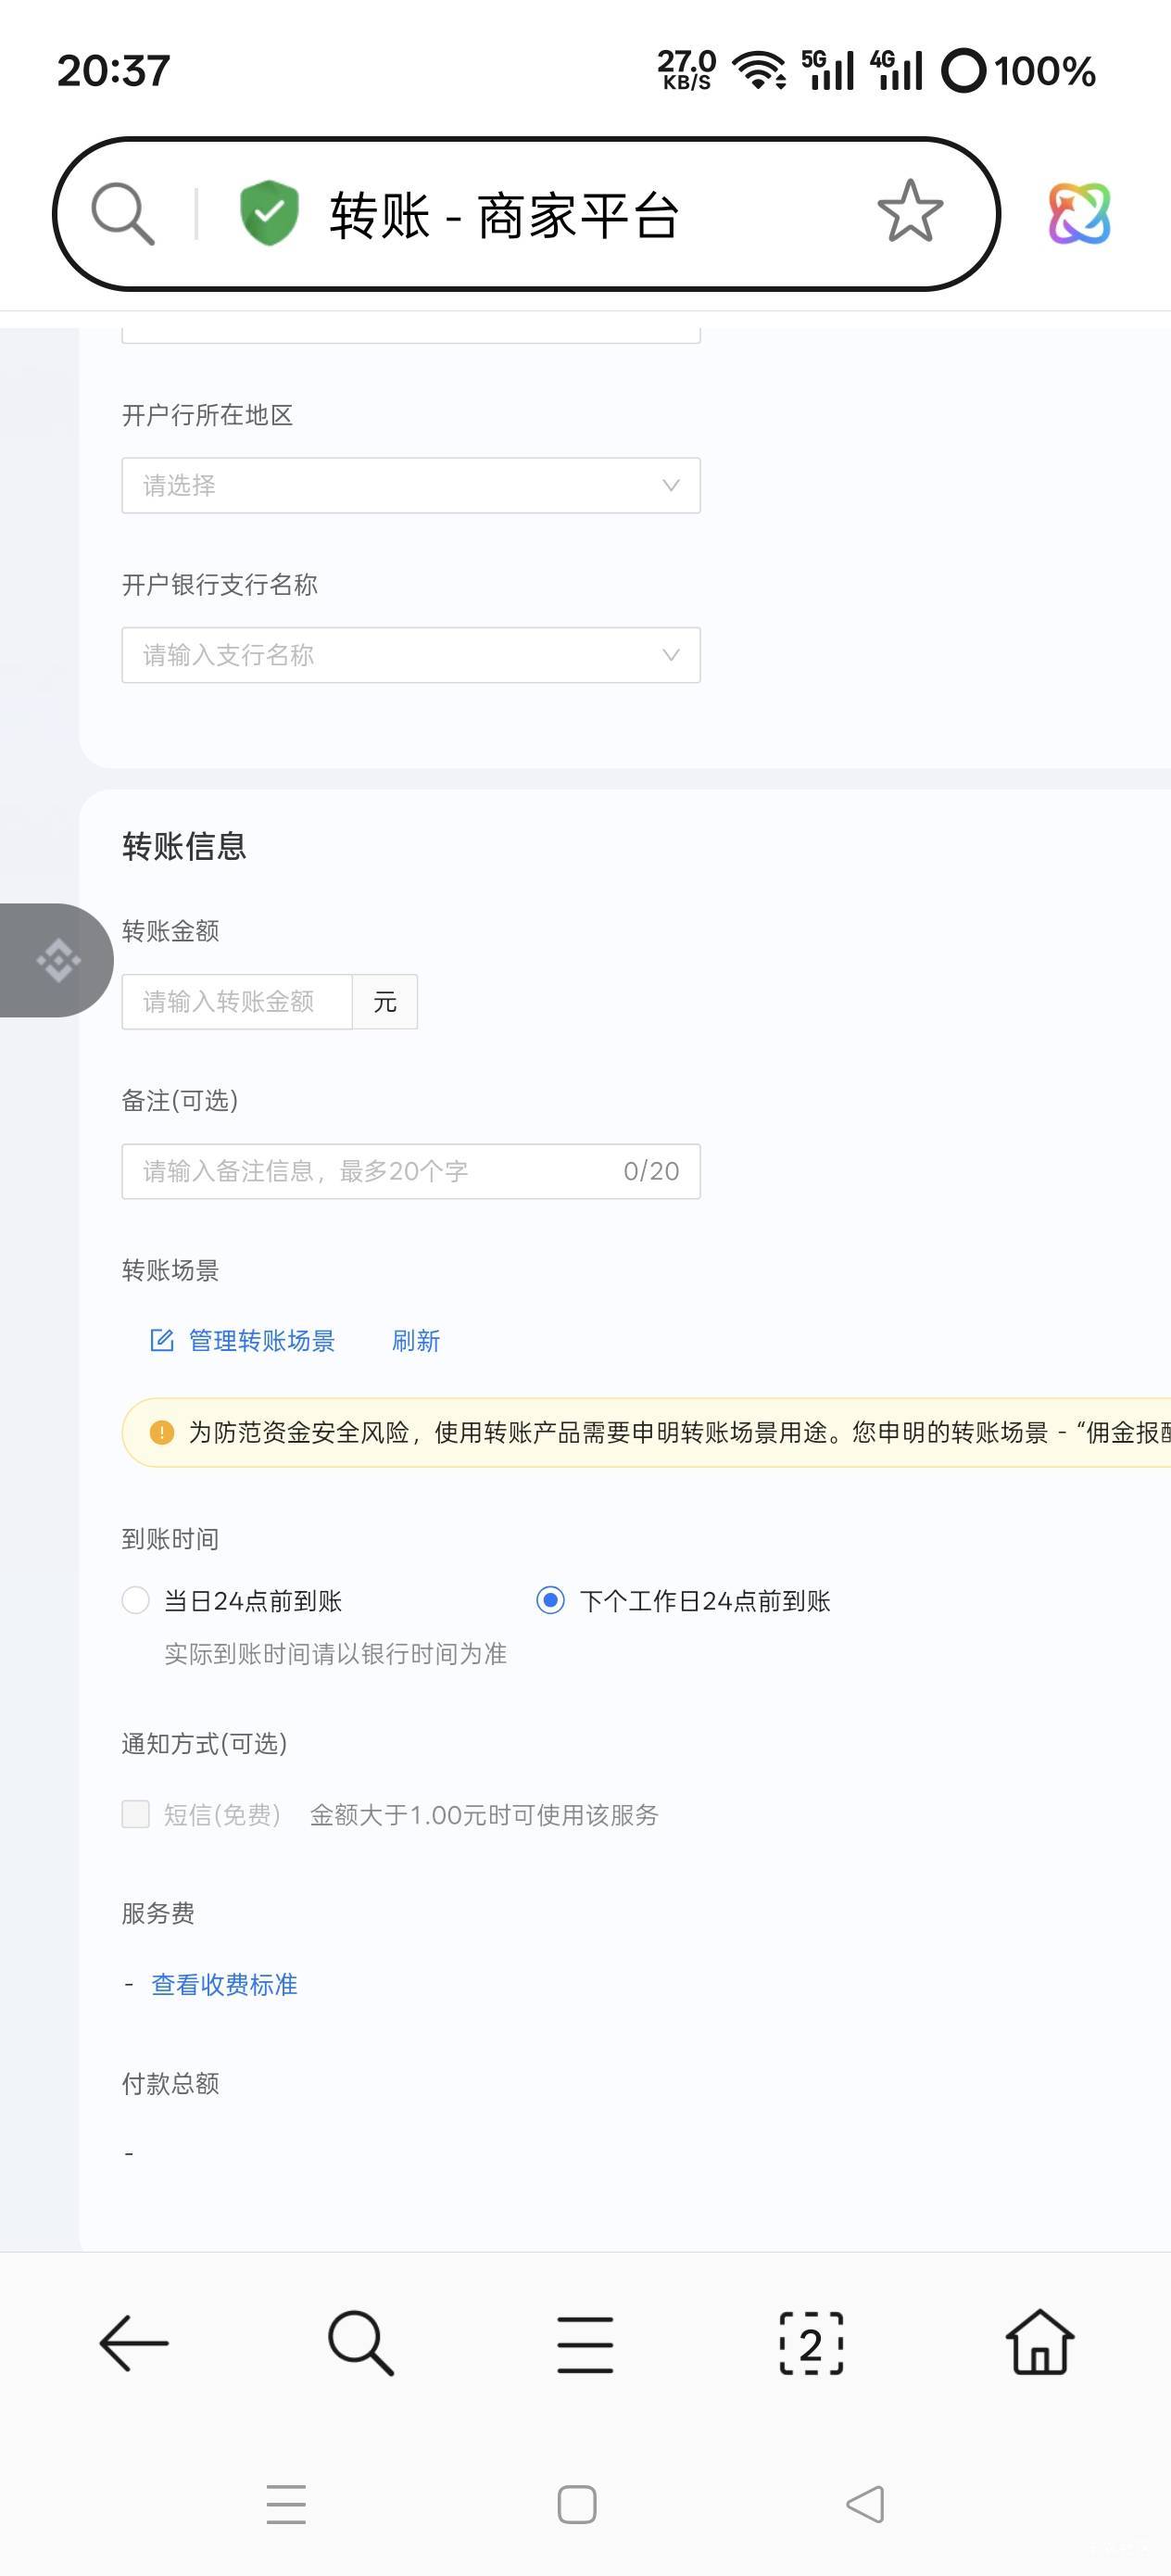Click 刷新 to refresh transfer scenes
The height and width of the screenshot is (2576, 1171).
pos(415,1341)
